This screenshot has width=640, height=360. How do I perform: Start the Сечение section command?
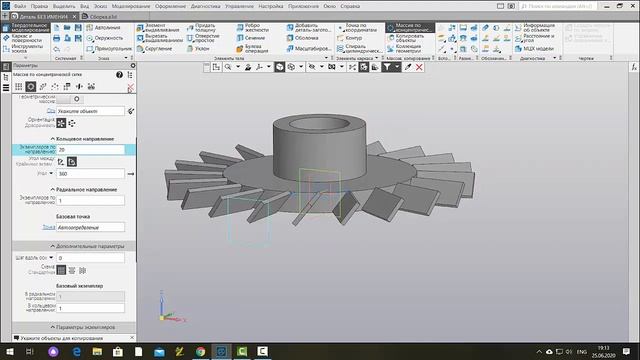coord(251,38)
